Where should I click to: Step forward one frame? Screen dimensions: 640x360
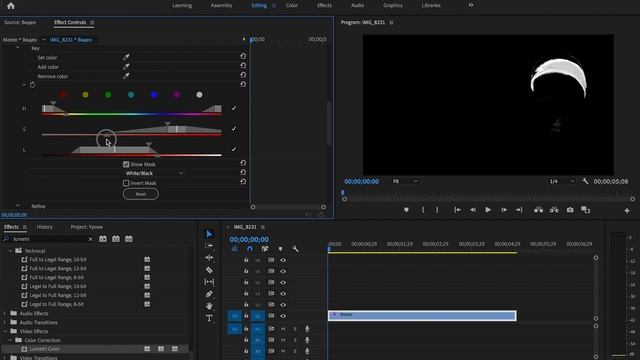tap(504, 210)
